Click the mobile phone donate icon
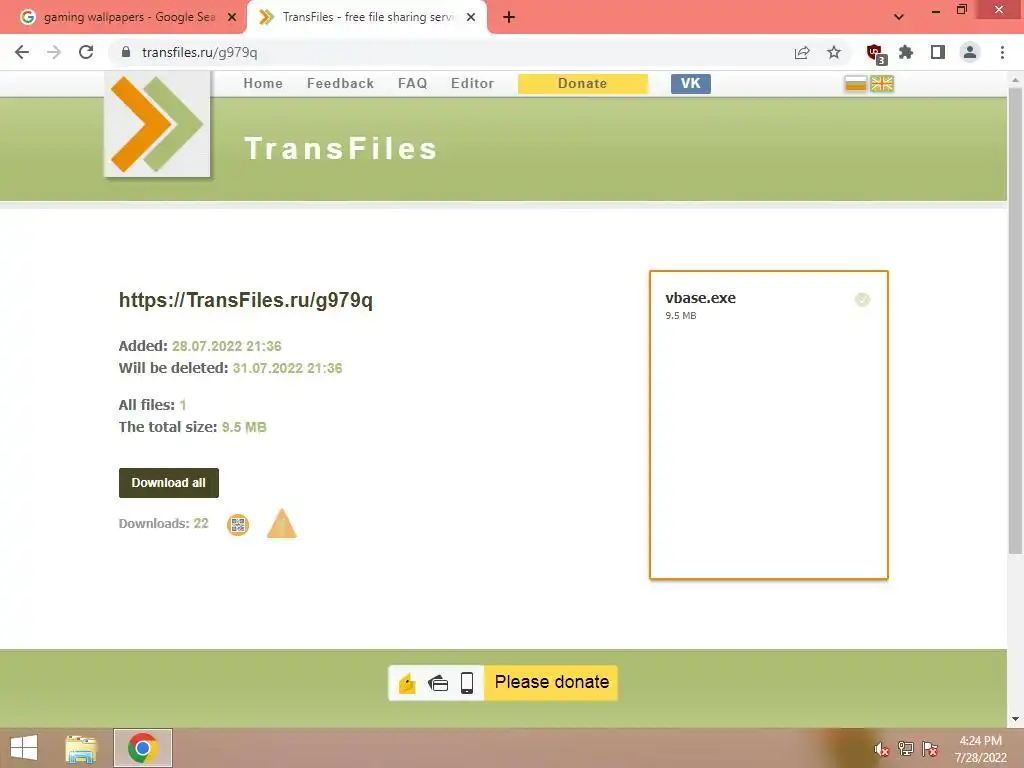This screenshot has width=1024, height=768. pos(467,683)
